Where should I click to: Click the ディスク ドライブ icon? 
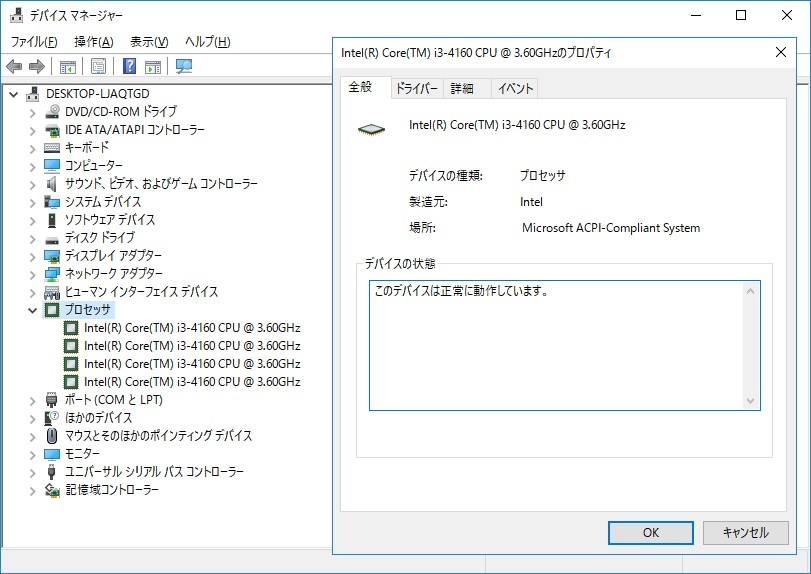[52, 239]
